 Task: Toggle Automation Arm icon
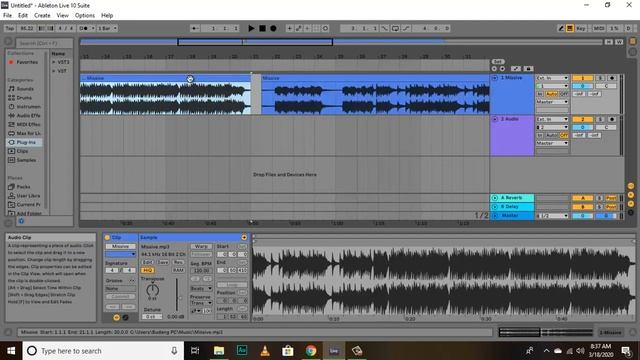[298, 28]
